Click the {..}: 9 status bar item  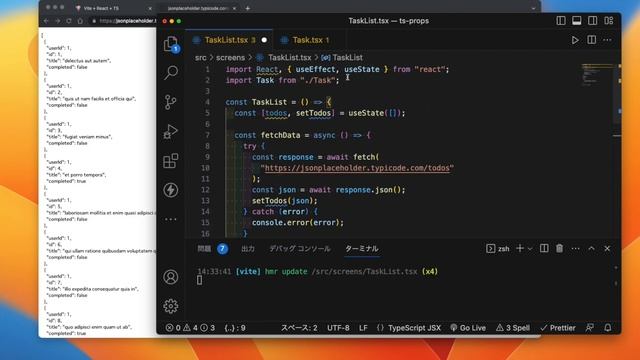[x=235, y=328]
